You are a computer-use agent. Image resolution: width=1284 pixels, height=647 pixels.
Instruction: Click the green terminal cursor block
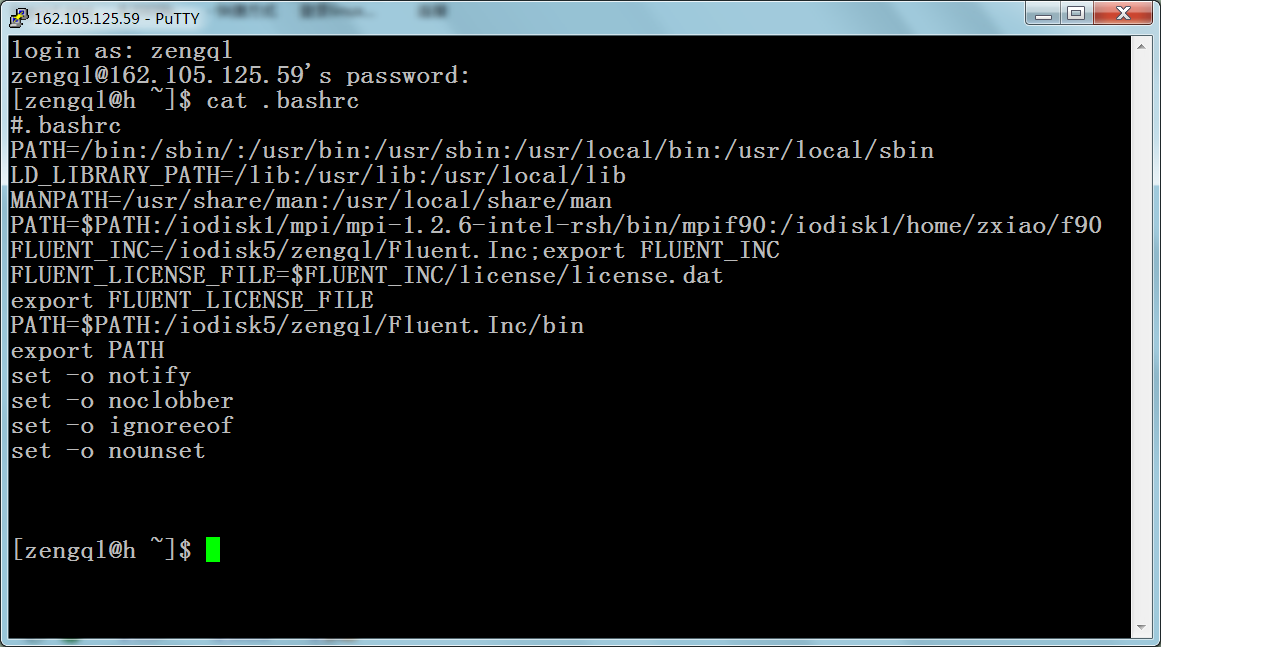pyautogui.click(x=213, y=548)
